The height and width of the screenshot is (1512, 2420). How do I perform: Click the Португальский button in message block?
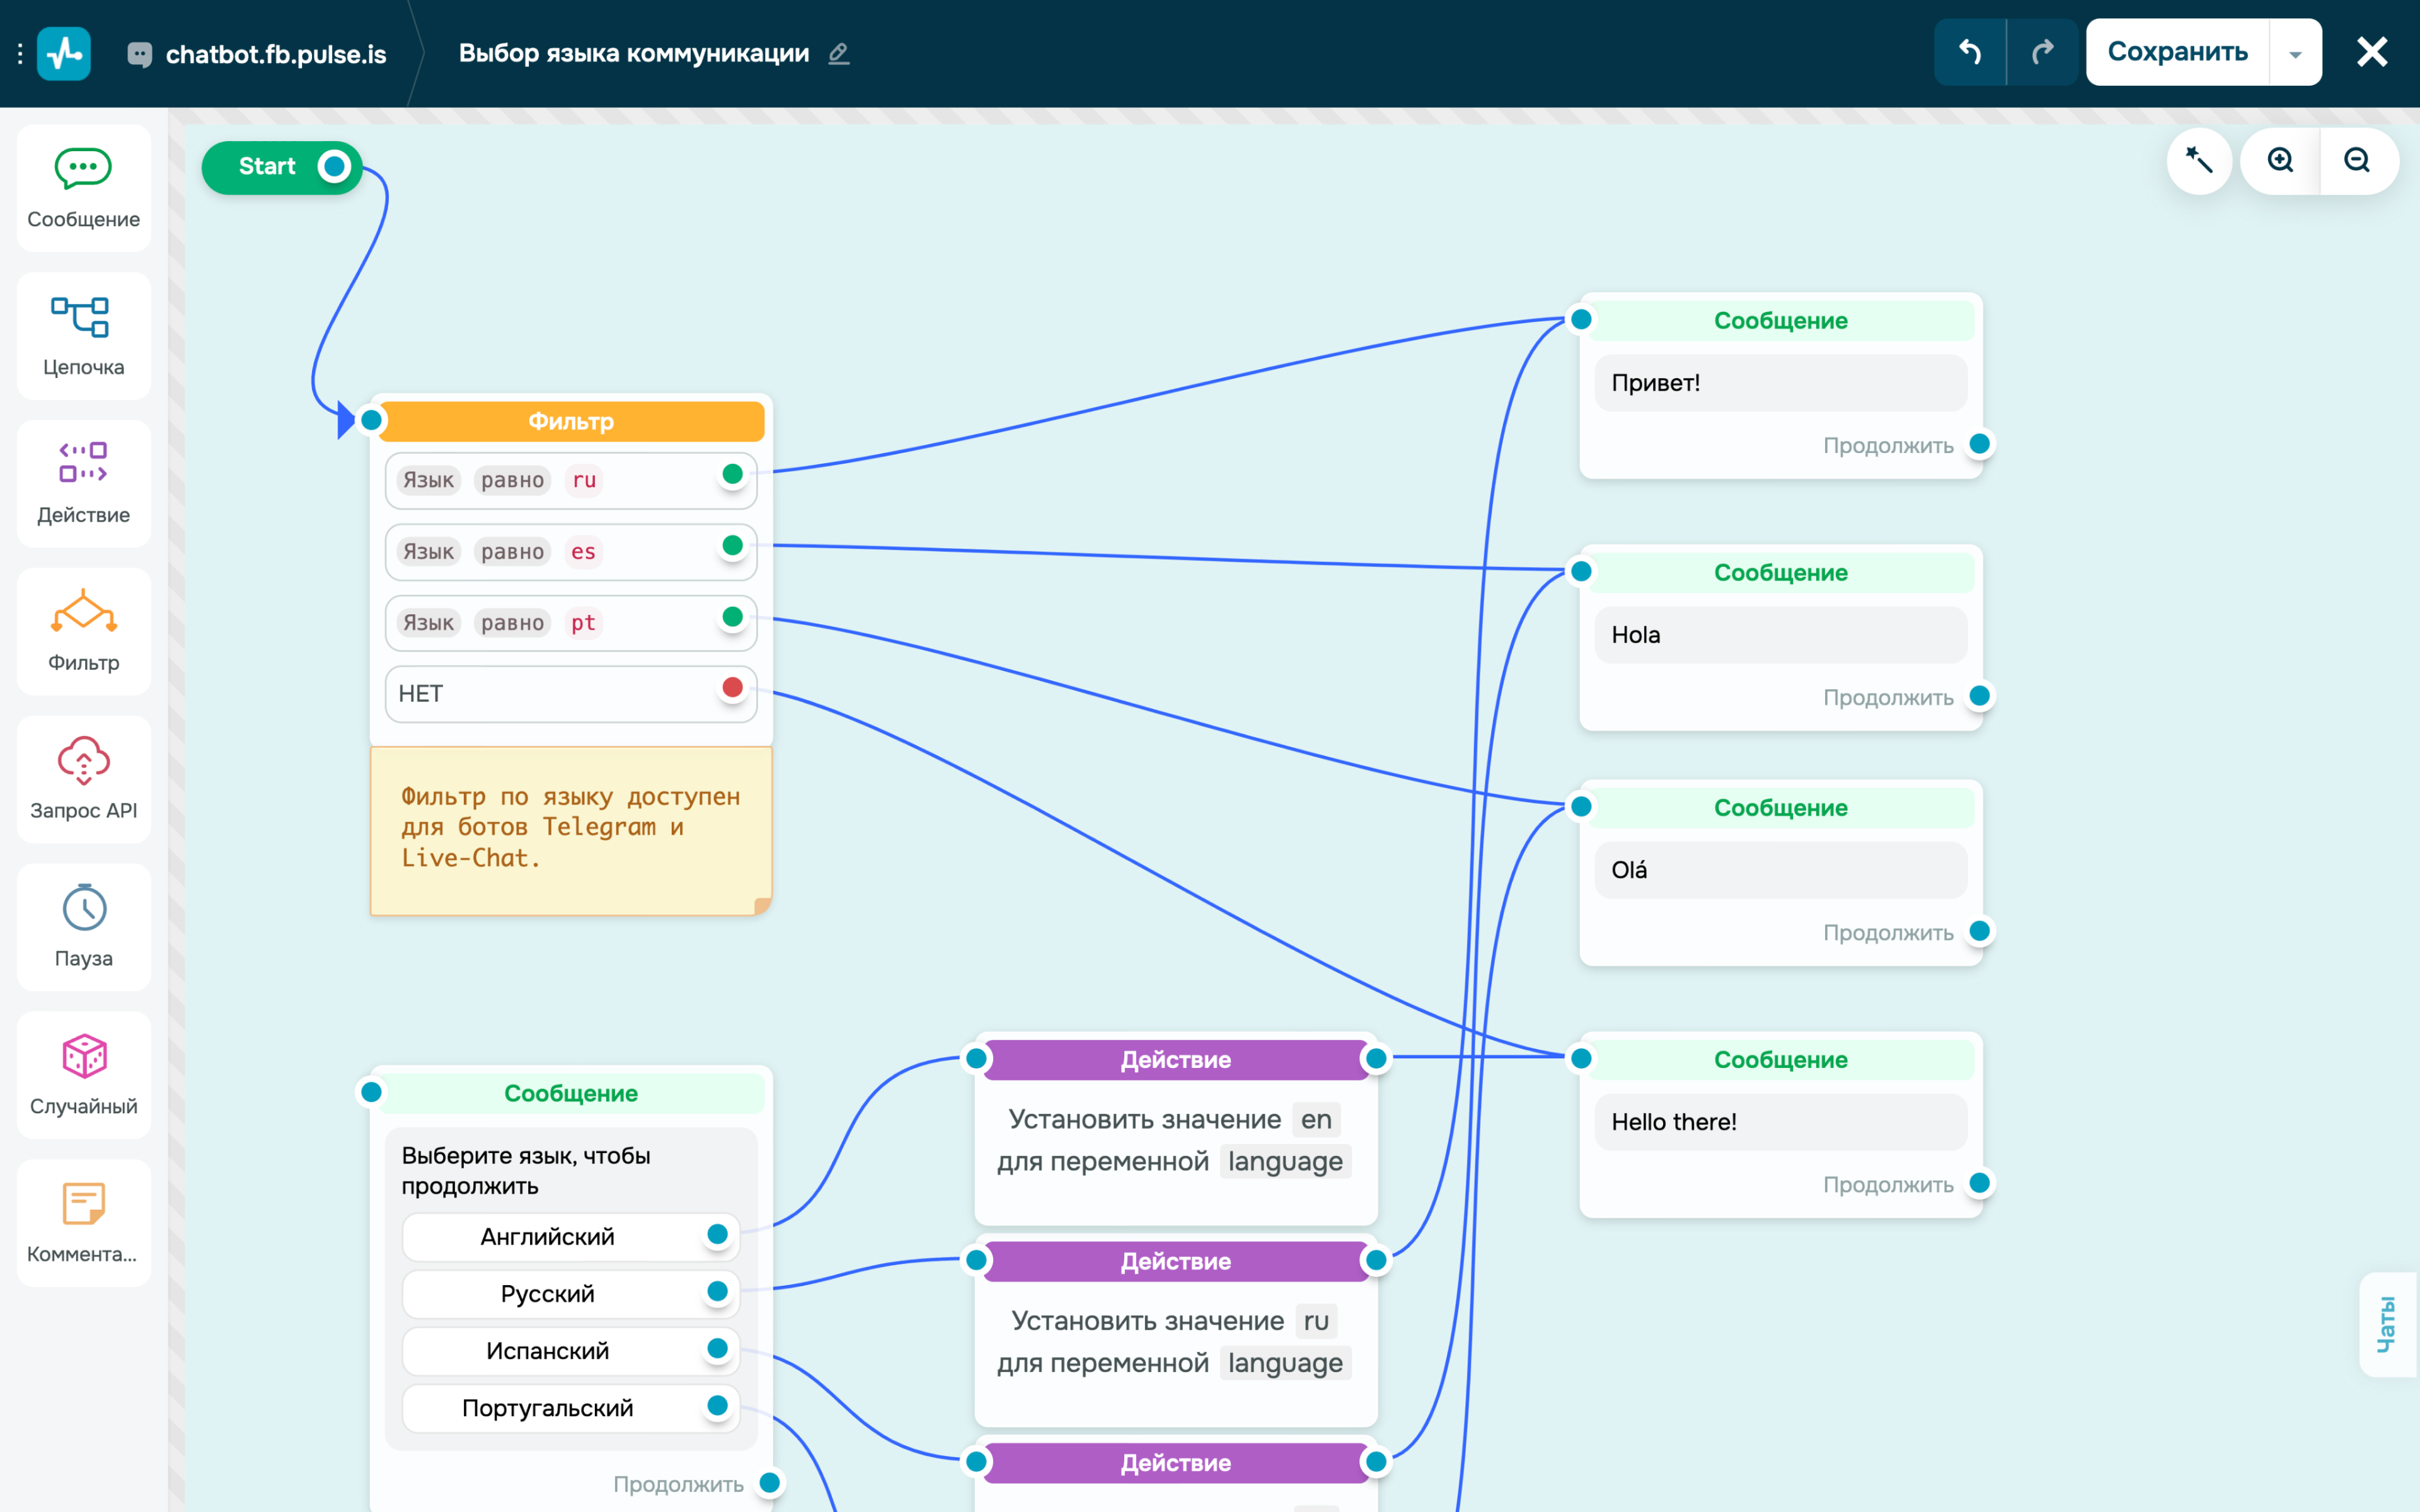pos(571,1408)
